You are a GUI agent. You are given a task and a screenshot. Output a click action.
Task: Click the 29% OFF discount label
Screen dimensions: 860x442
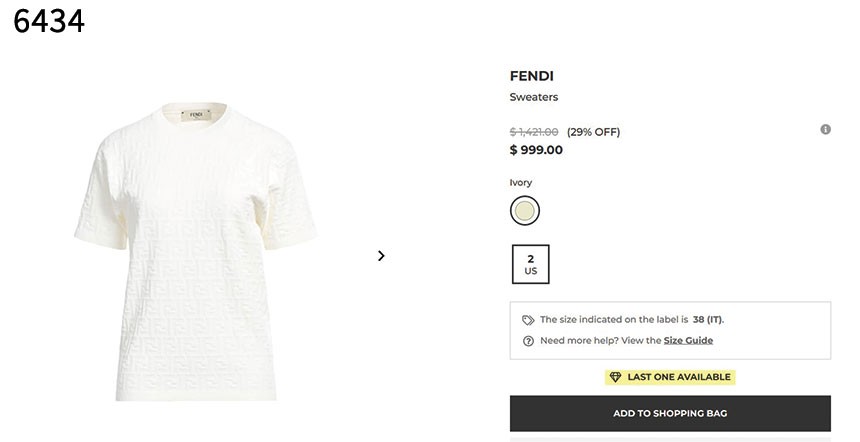[593, 132]
